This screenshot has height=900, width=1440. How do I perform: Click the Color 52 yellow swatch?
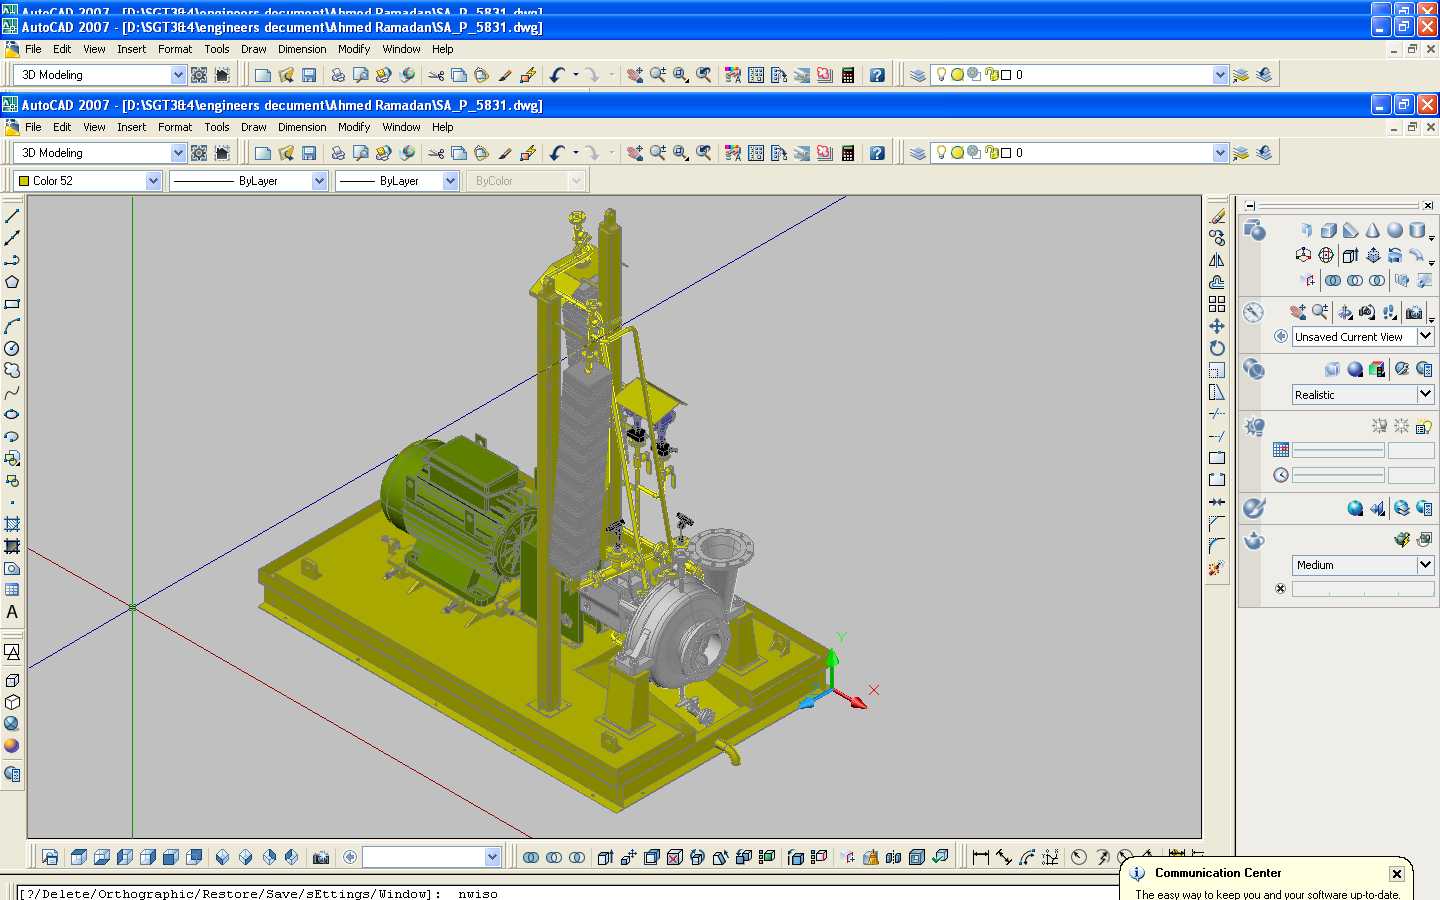(24, 181)
